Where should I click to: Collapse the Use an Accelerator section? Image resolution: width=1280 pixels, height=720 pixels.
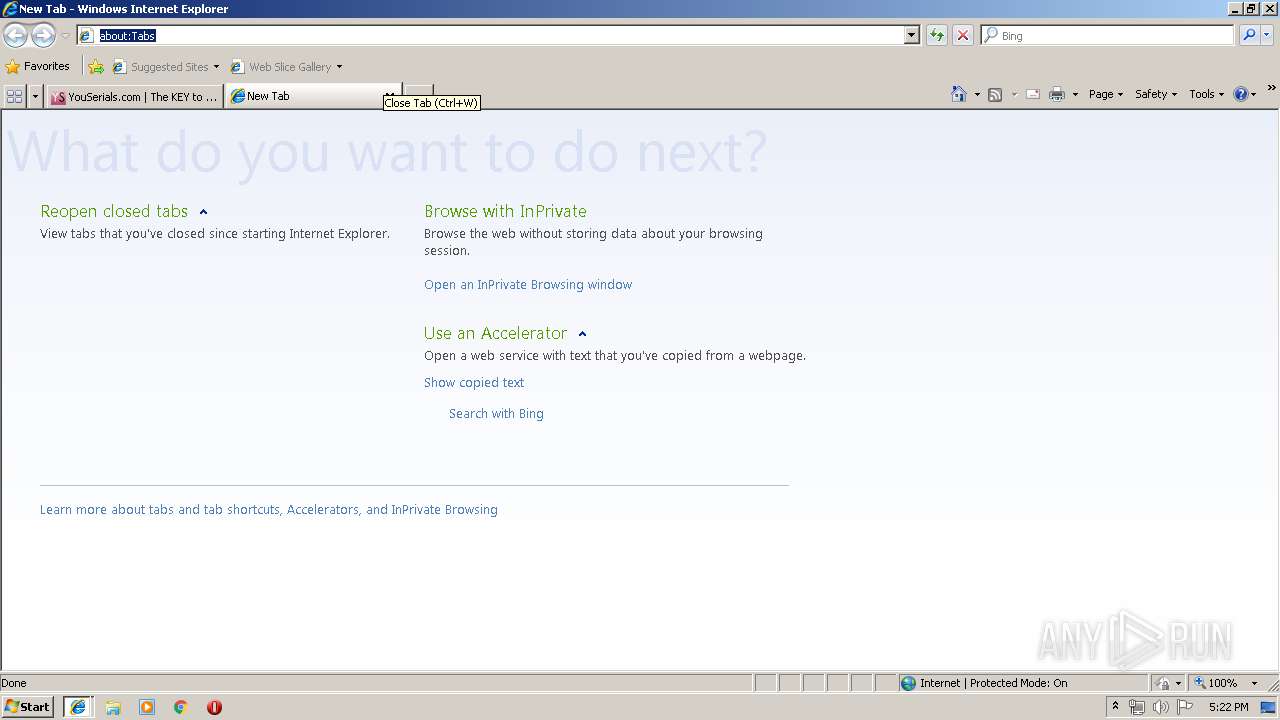click(582, 334)
